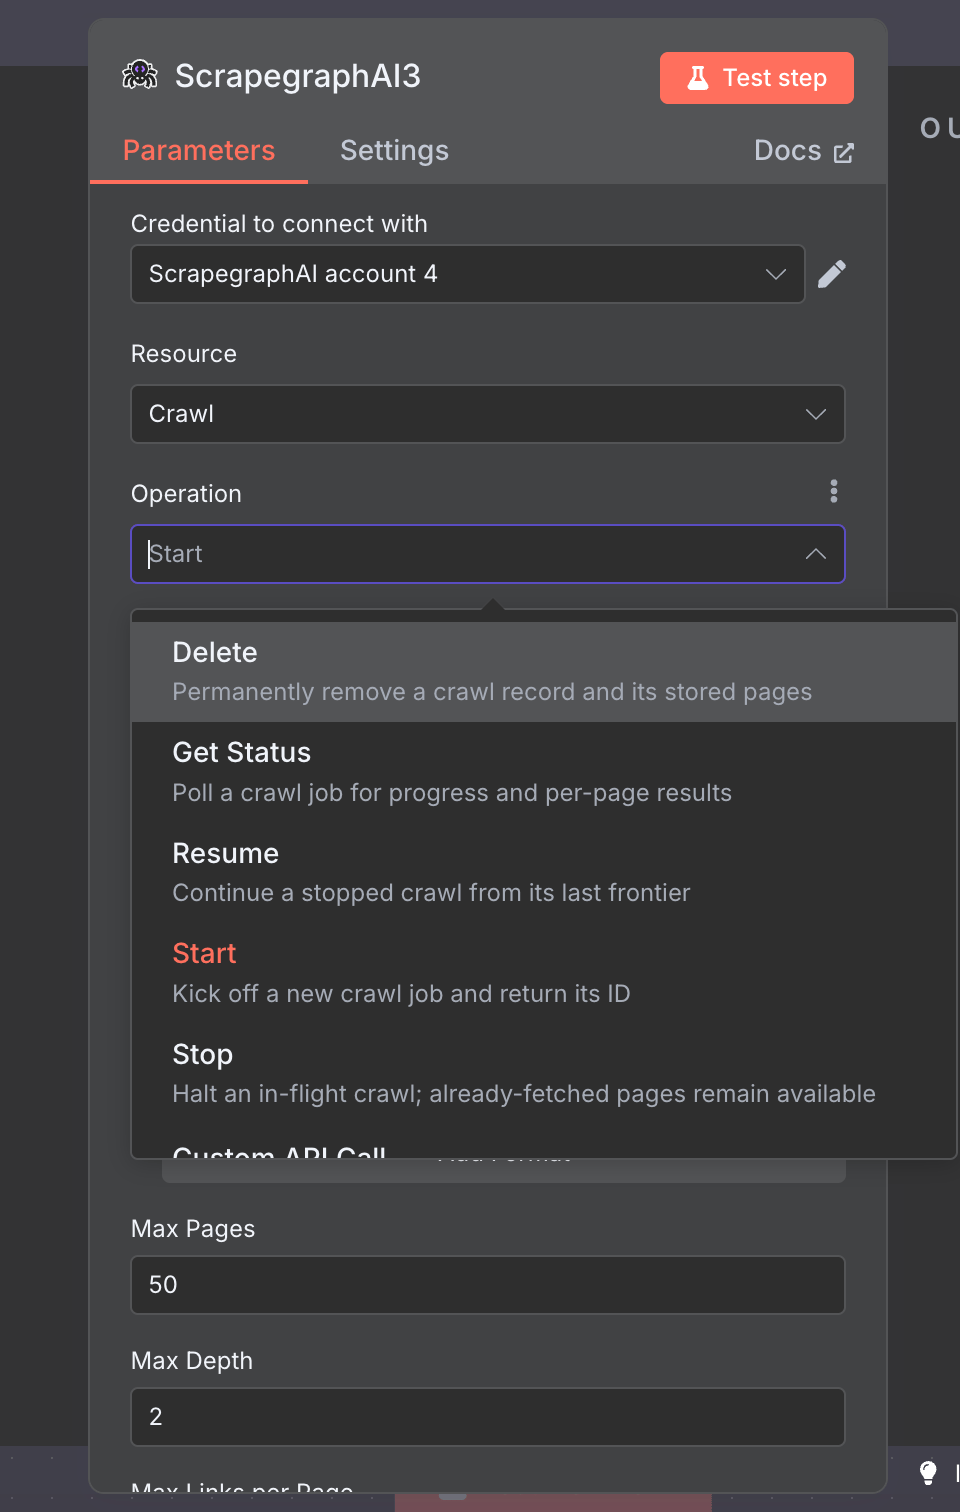Click the 'Max Pages' label

click(x=193, y=1229)
